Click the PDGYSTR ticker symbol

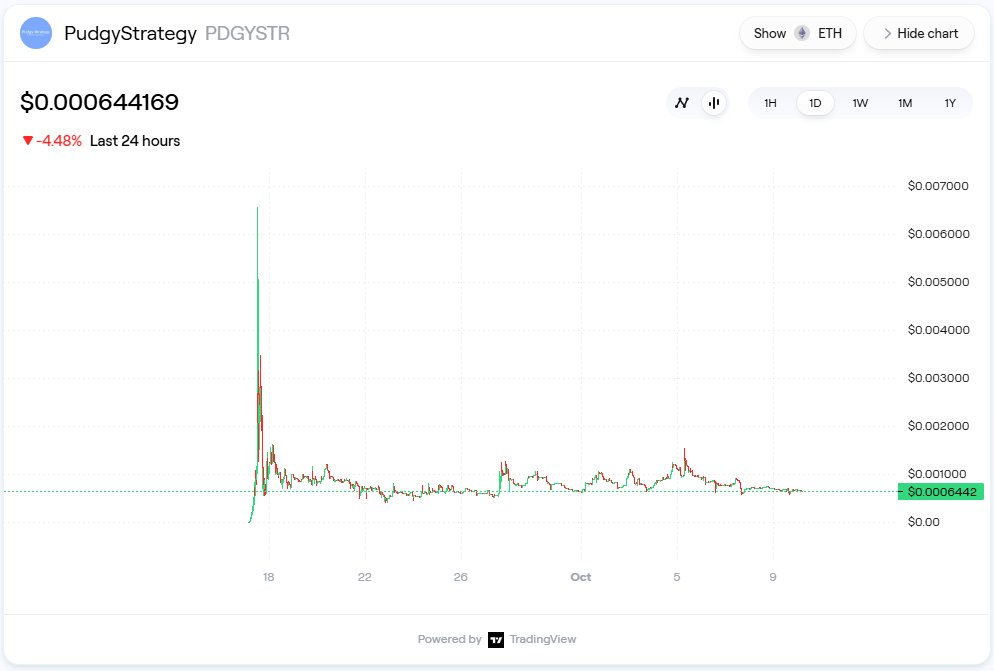pos(247,34)
